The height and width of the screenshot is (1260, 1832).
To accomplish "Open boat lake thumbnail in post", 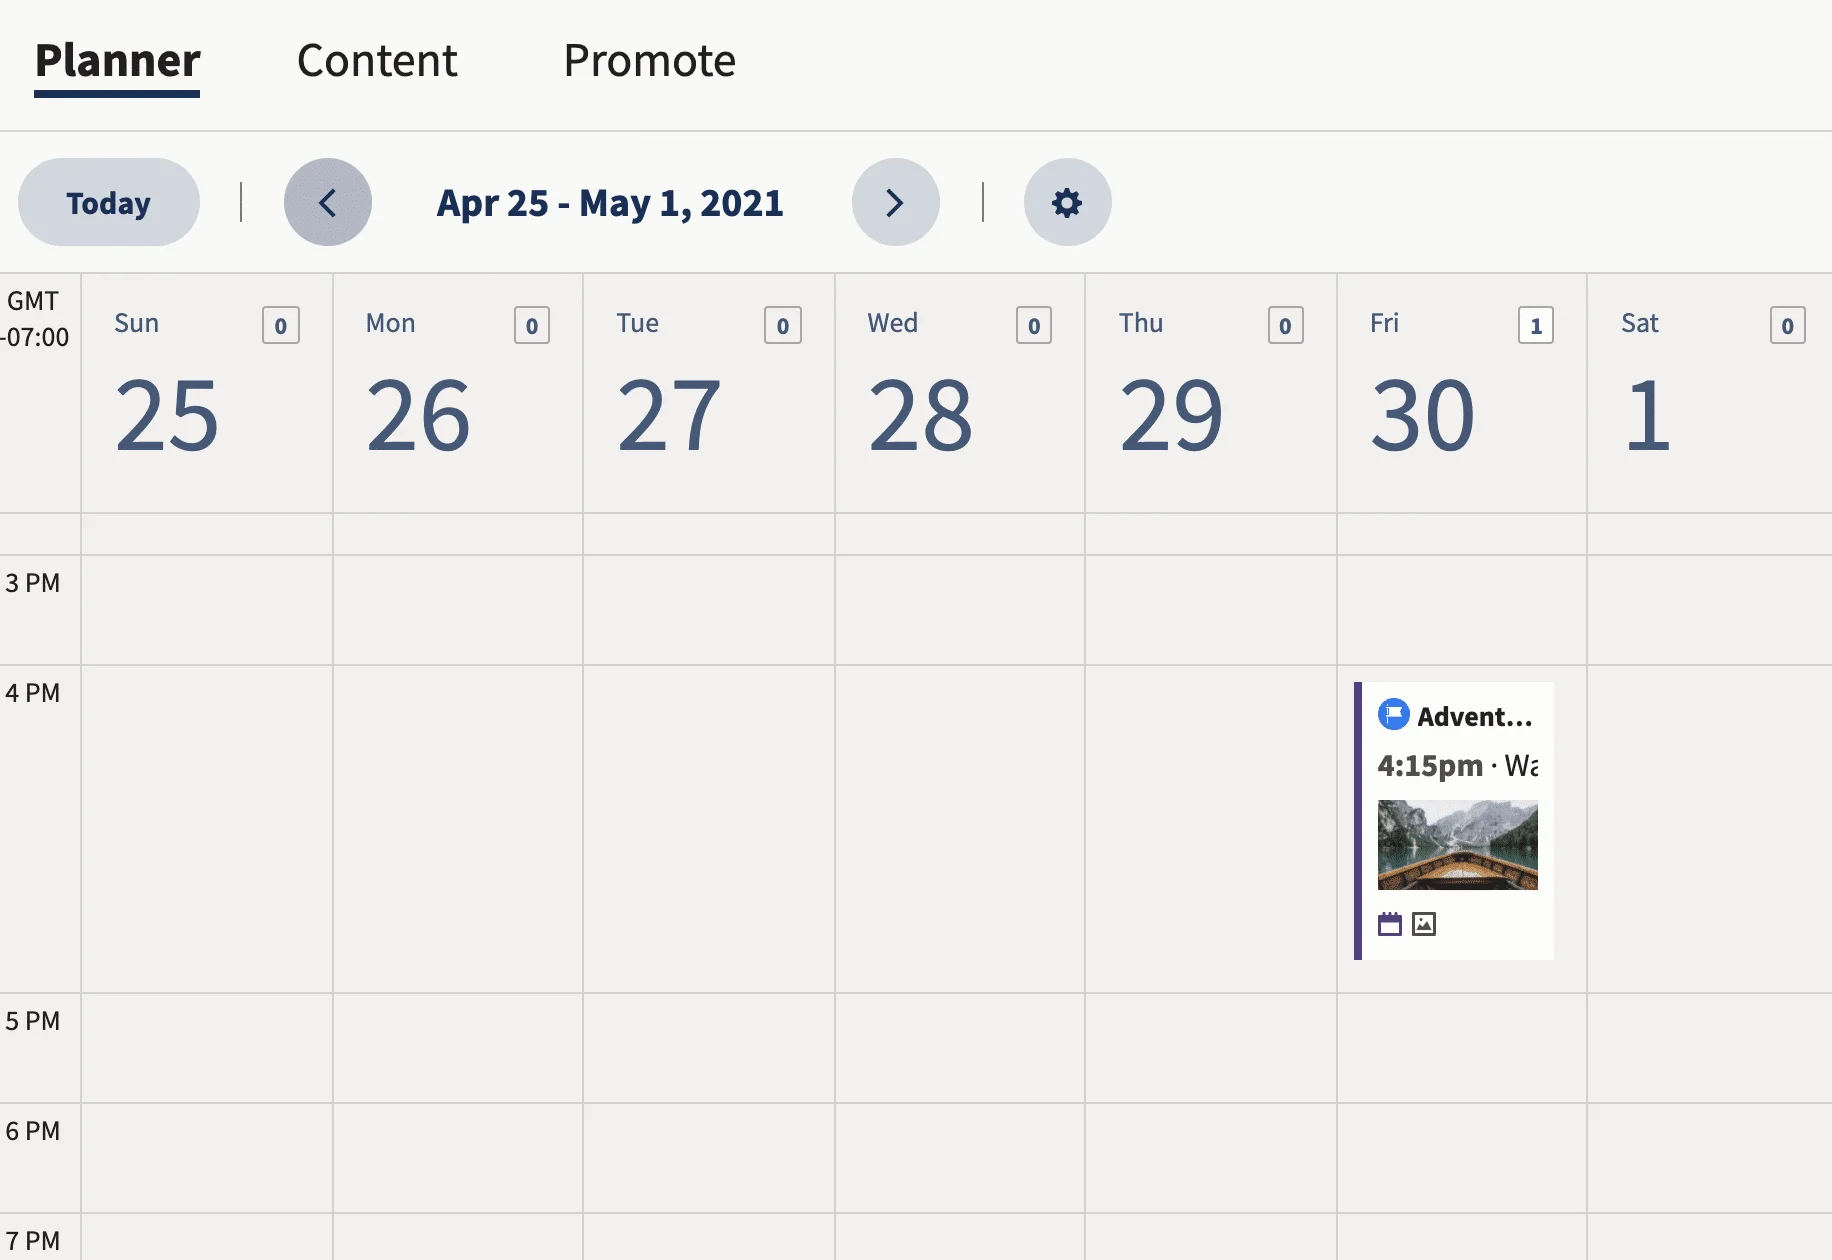I will [x=1458, y=845].
